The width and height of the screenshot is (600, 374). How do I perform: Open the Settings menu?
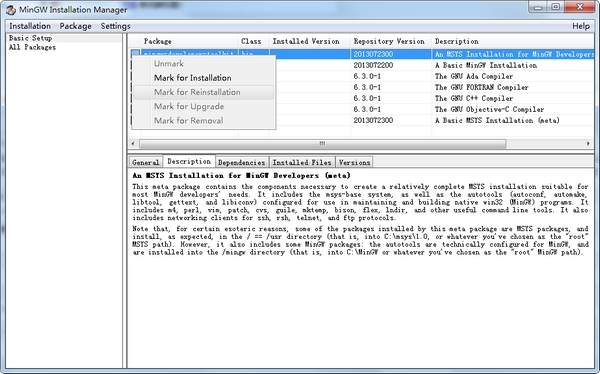115,26
